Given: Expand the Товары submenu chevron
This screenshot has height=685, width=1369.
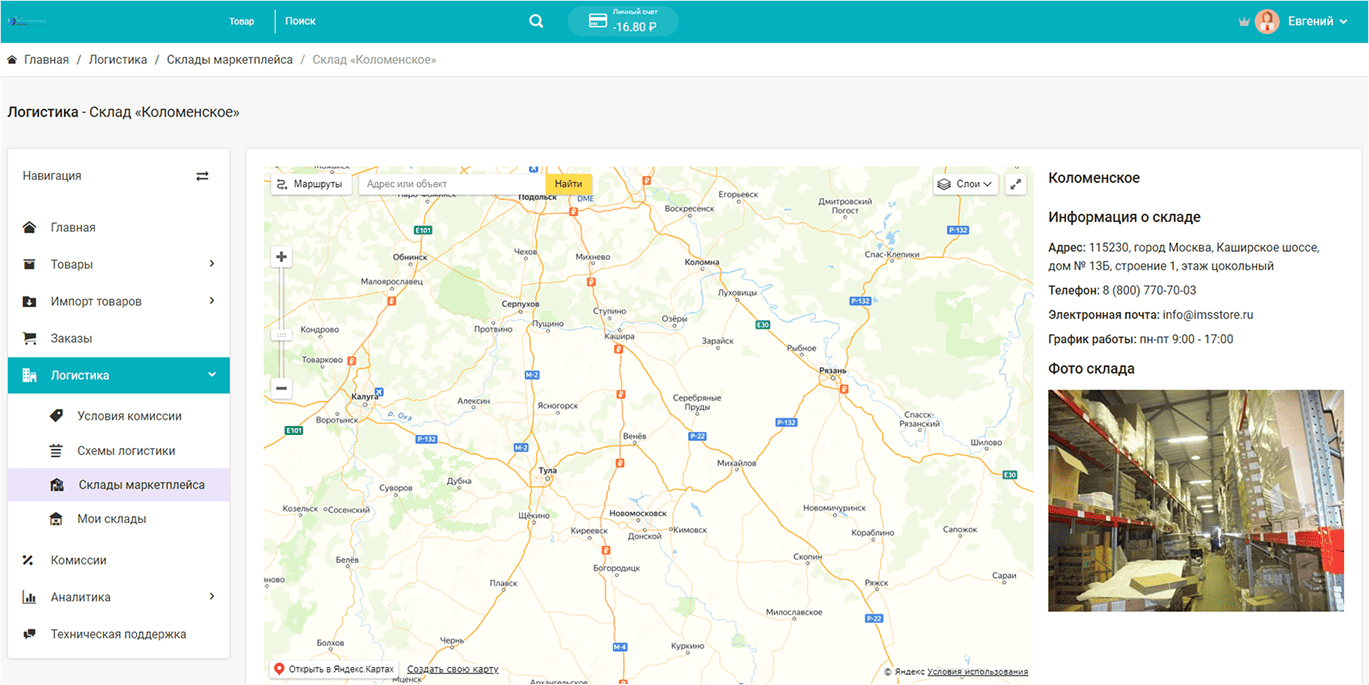Looking at the screenshot, I should click(x=212, y=264).
